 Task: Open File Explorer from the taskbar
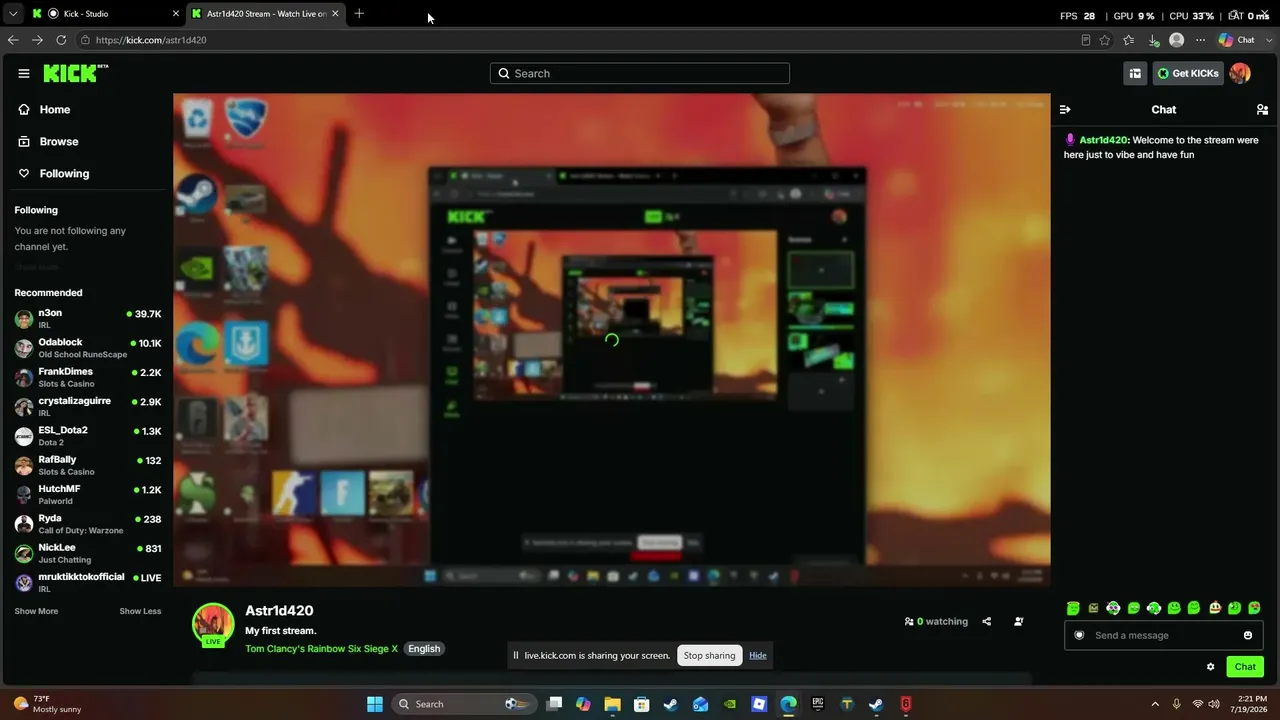coord(612,704)
